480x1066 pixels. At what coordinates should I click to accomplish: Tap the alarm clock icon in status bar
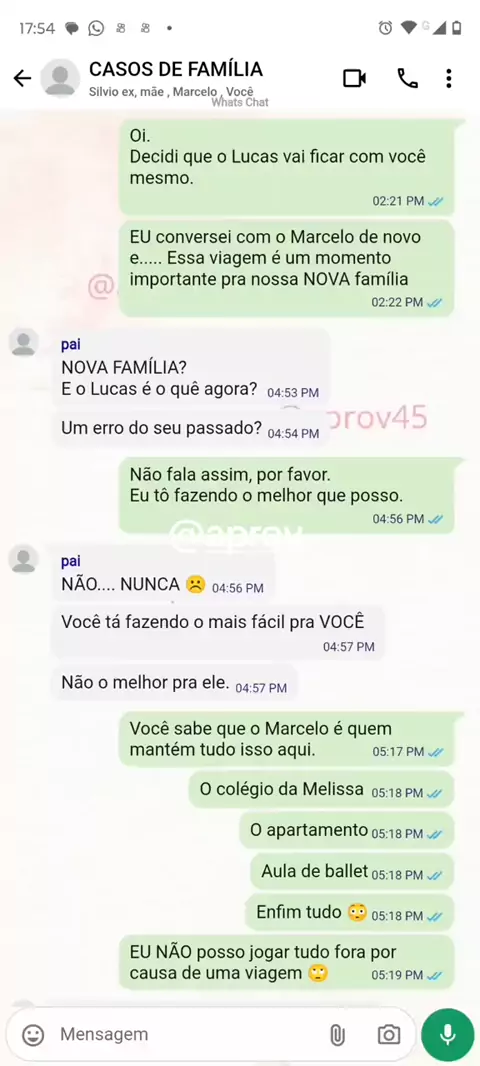(x=385, y=28)
